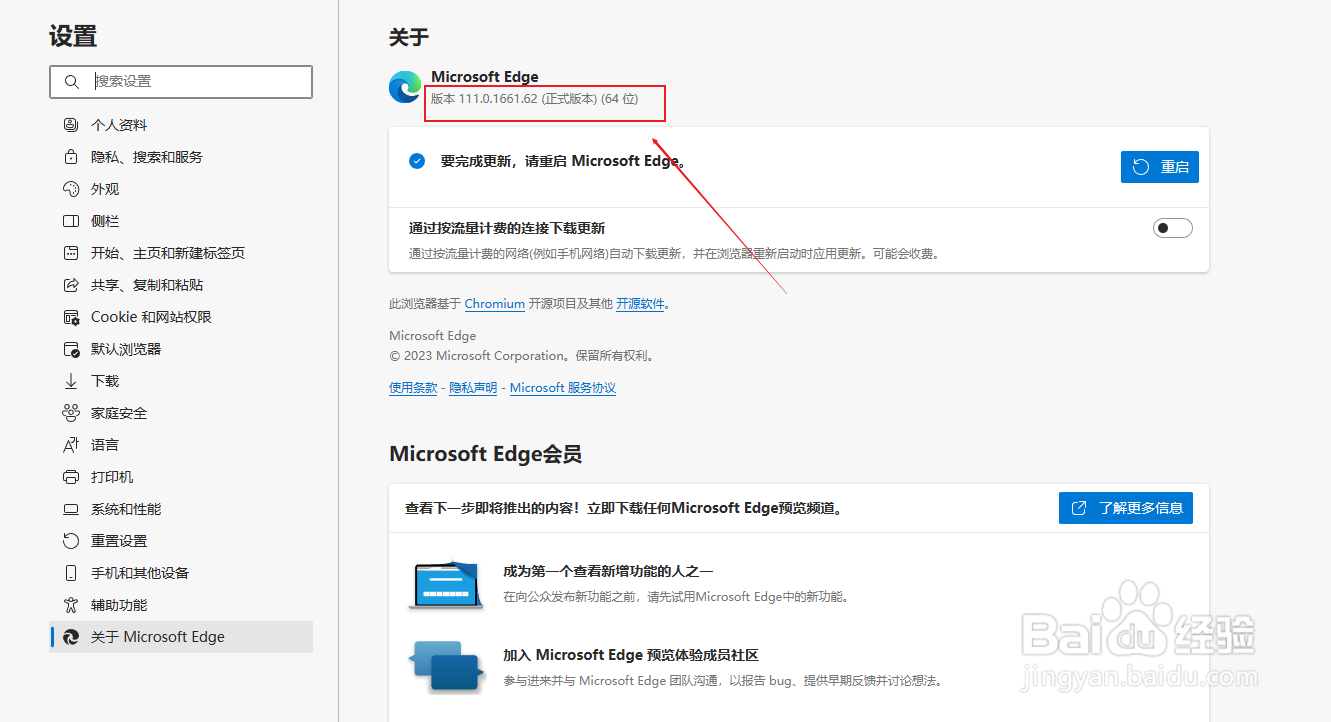Click the Edge icon beside 关于 Microsoft Edge
This screenshot has height=722, width=1331.
(71, 637)
